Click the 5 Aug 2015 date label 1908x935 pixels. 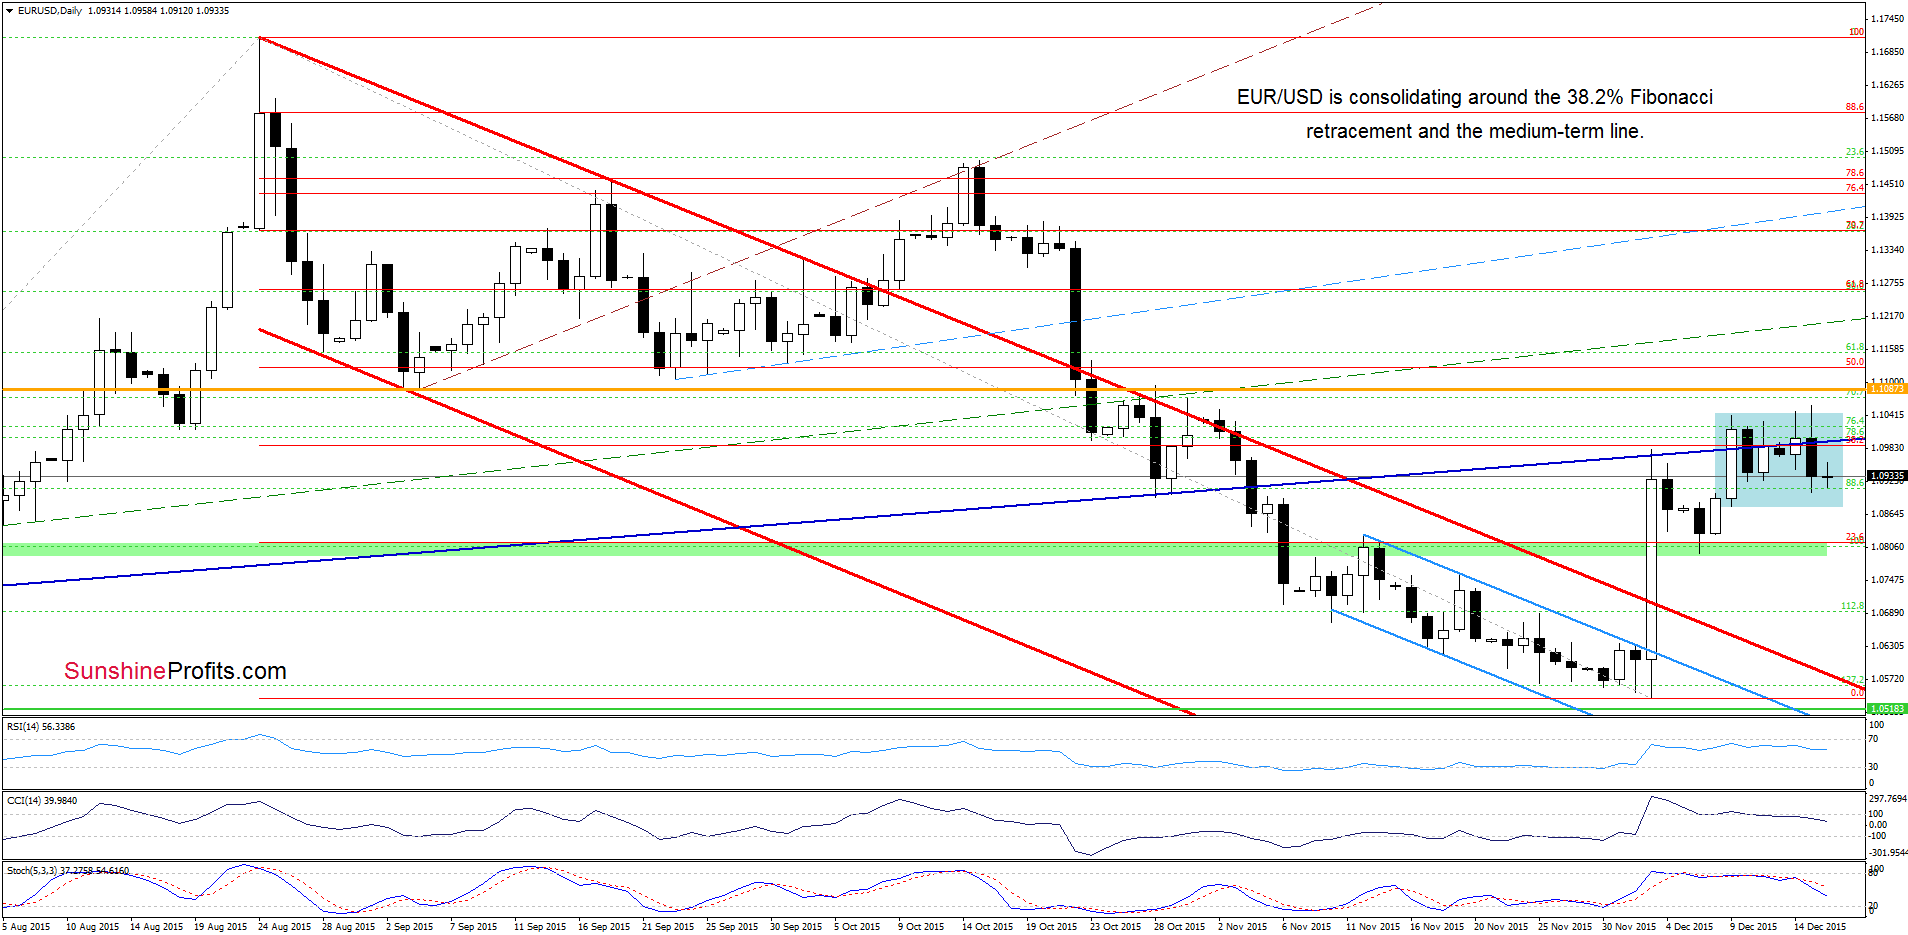tap(27, 927)
